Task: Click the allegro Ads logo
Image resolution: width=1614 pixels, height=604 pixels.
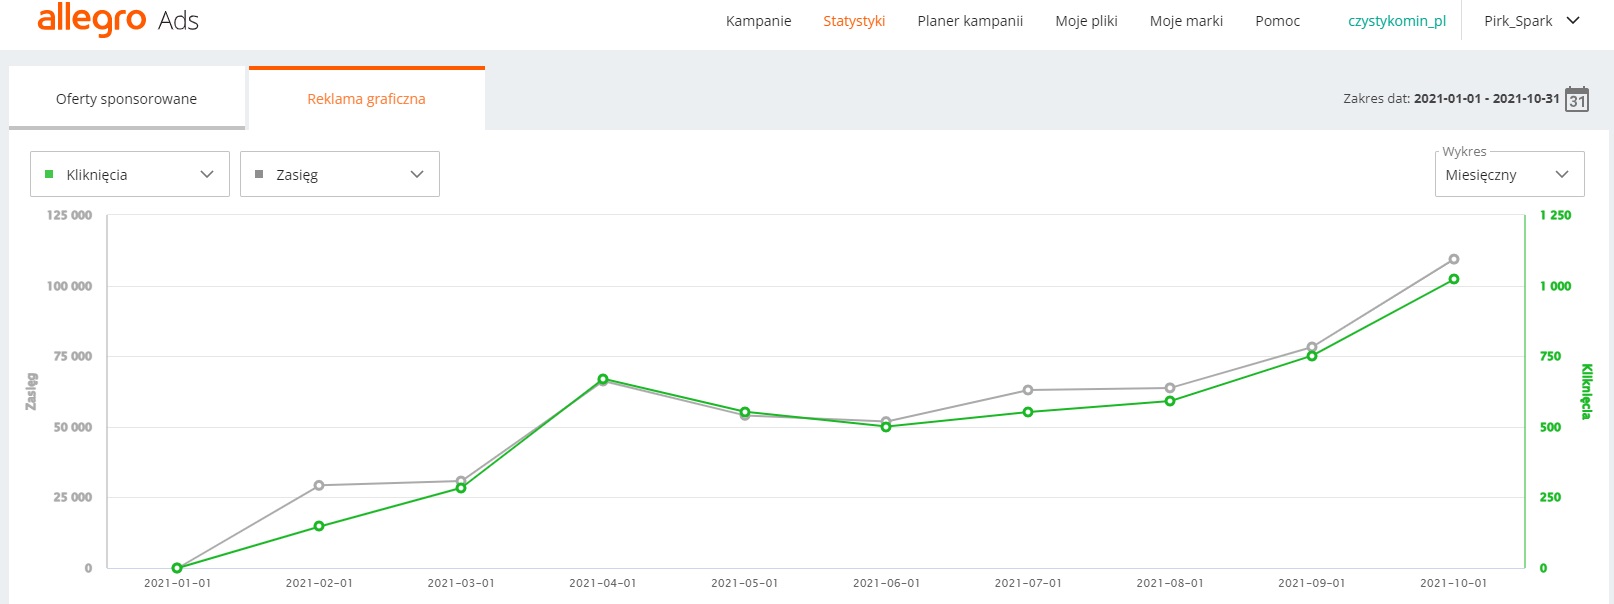Action: (x=118, y=20)
